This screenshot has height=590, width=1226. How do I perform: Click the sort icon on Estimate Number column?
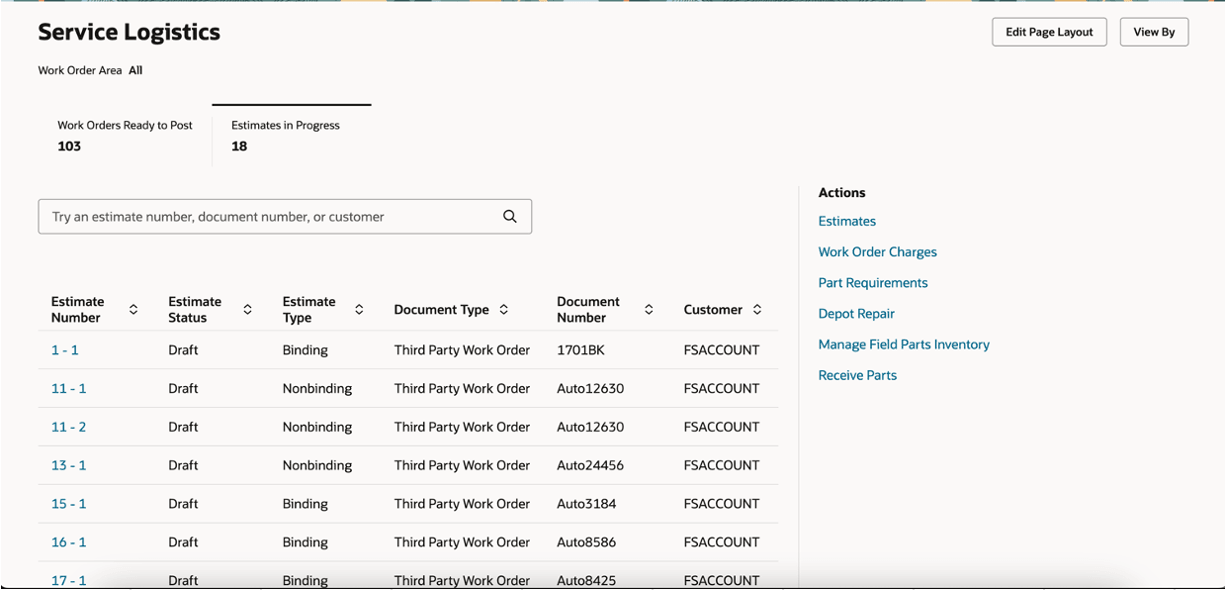[x=133, y=310]
